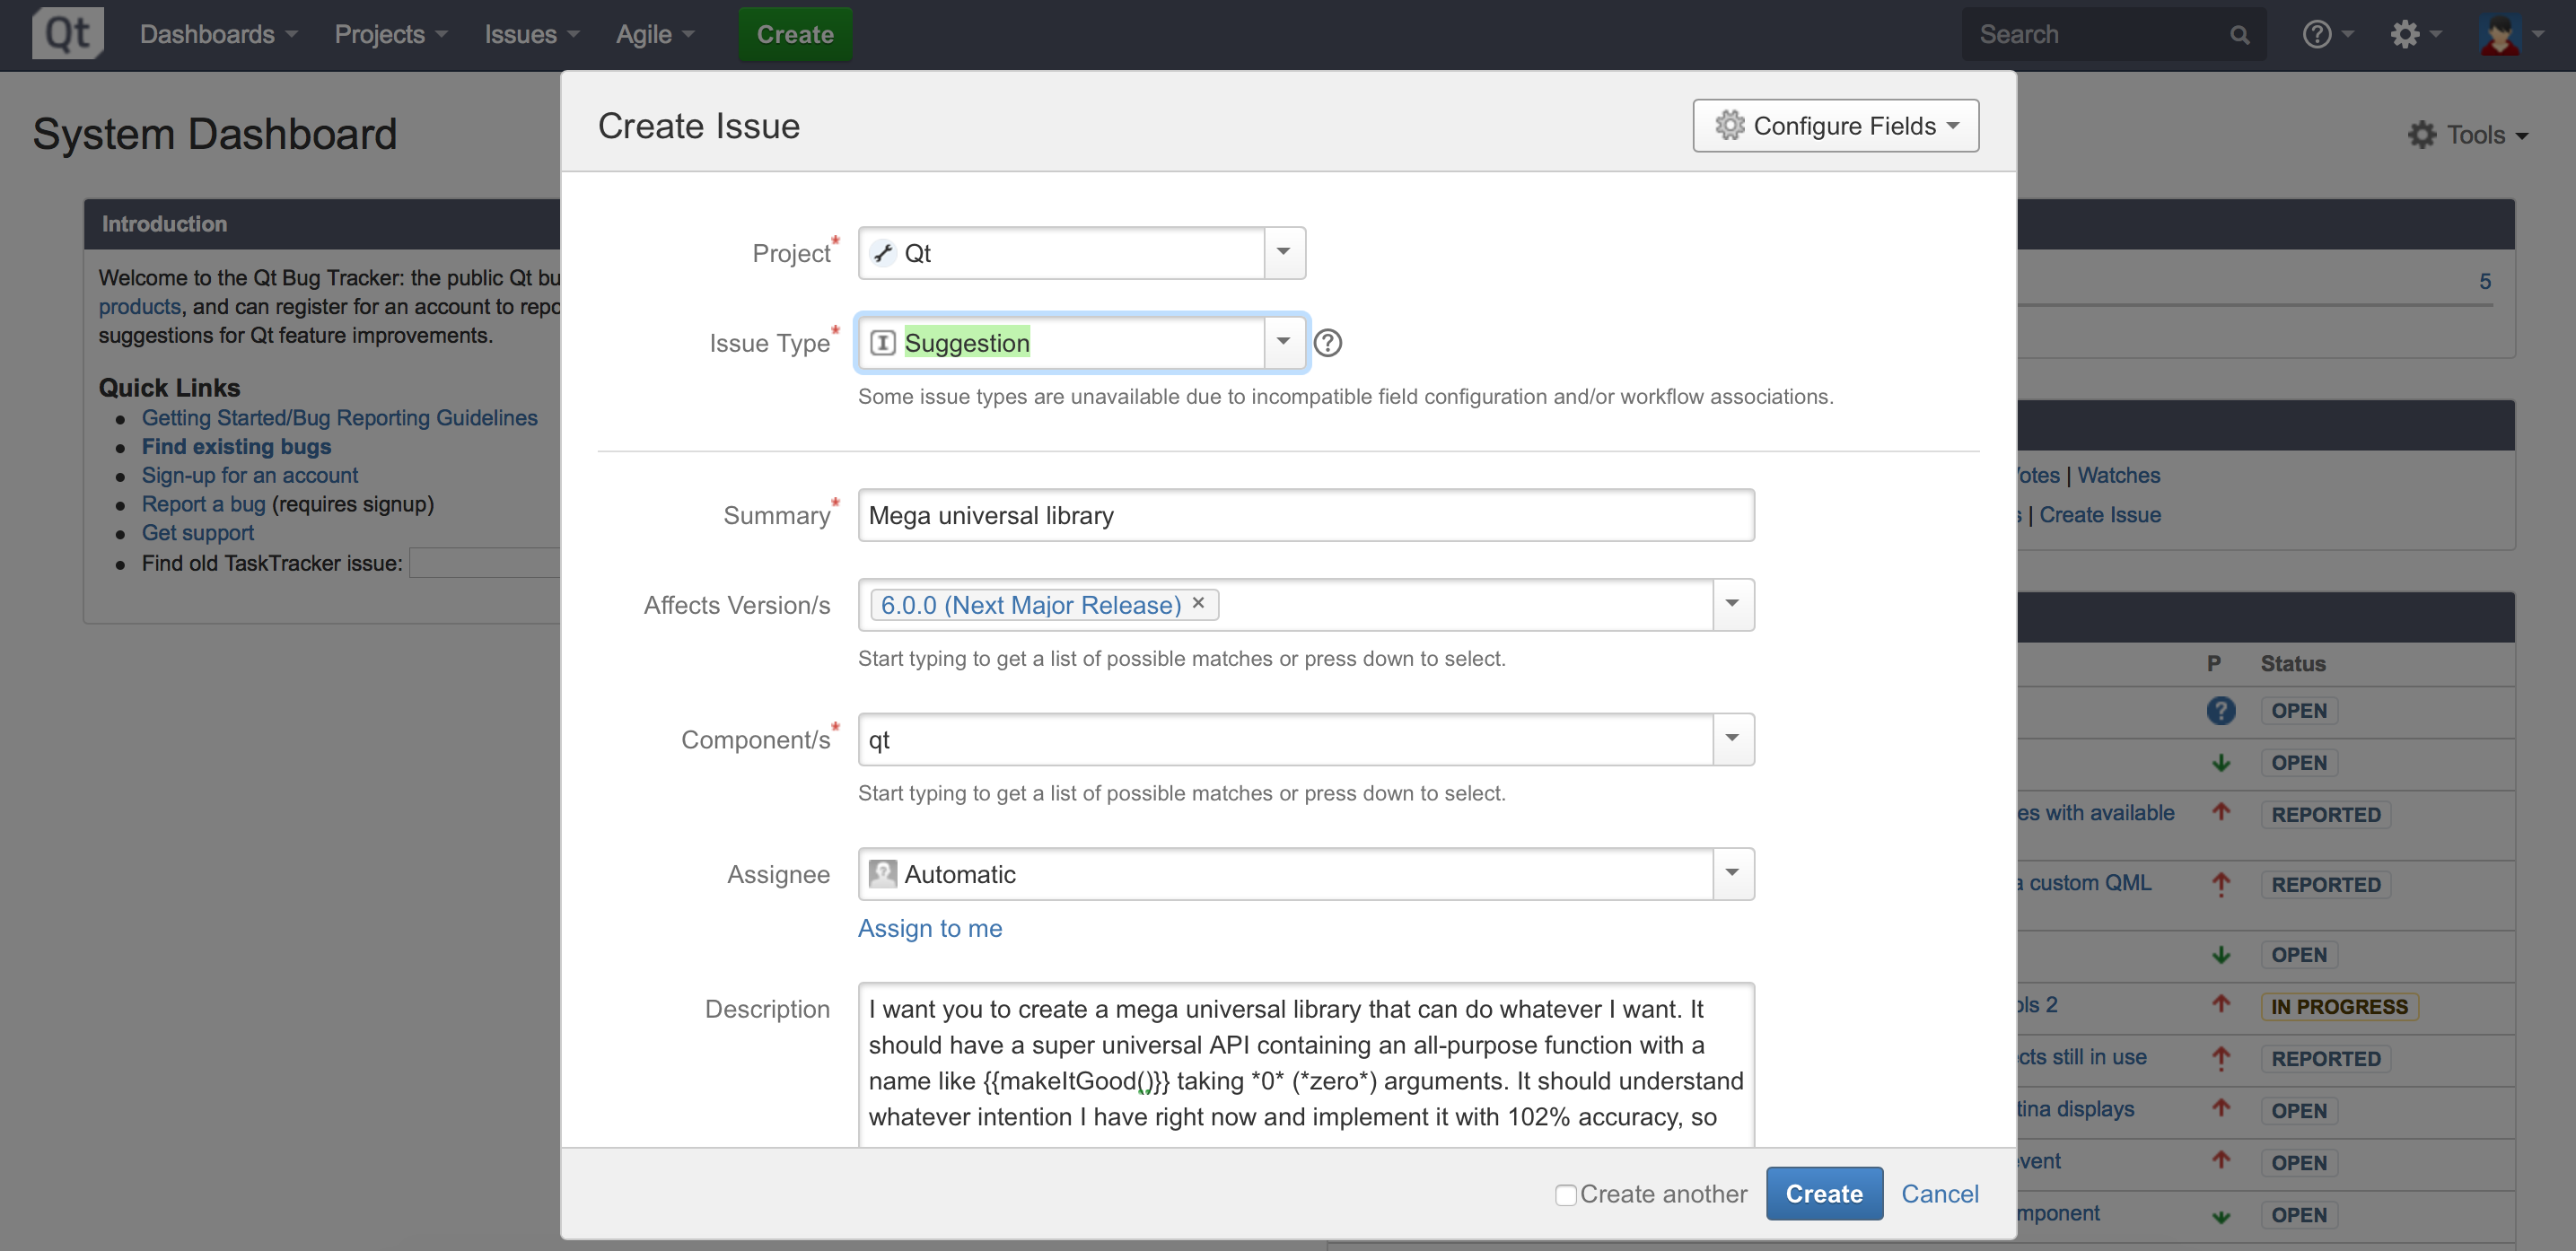Screen dimensions: 2576x1251
Task: Open the Issues menu
Action: 531,34
